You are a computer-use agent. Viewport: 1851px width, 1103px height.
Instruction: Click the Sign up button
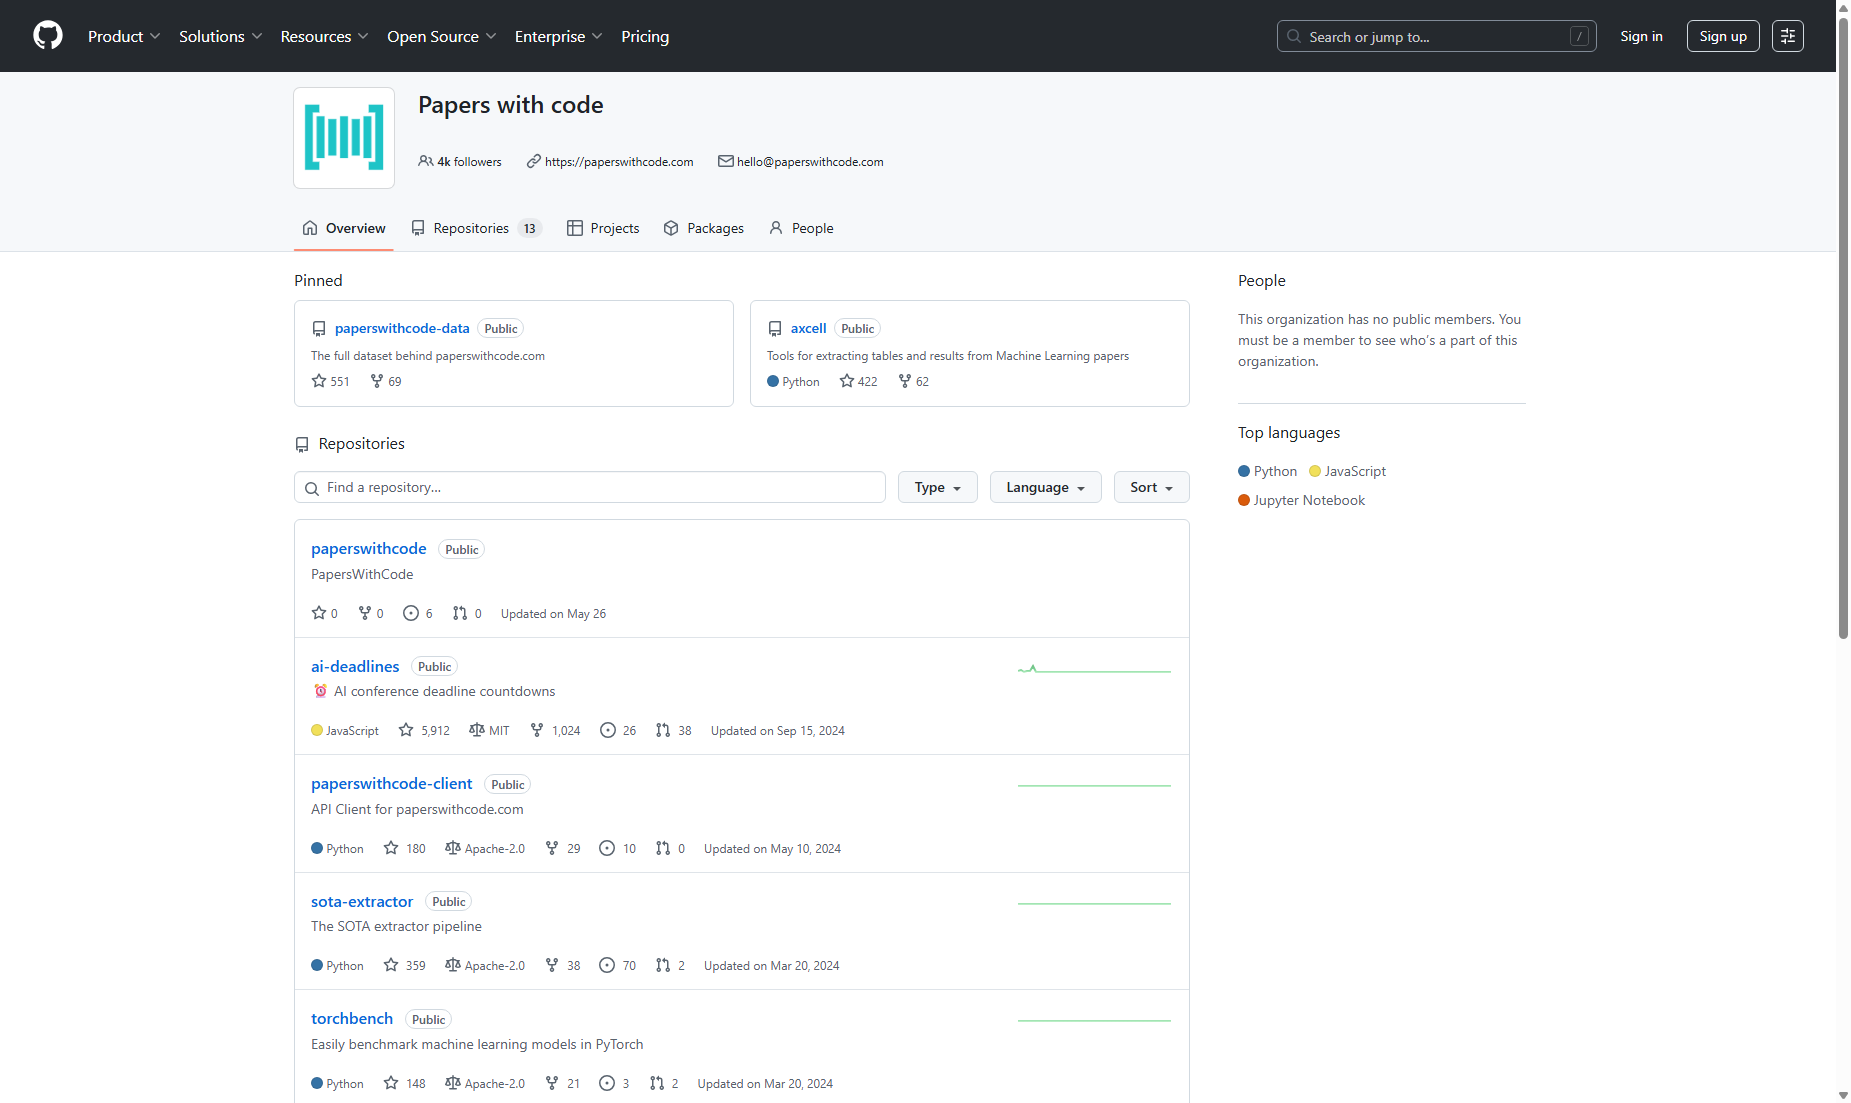pos(1722,36)
